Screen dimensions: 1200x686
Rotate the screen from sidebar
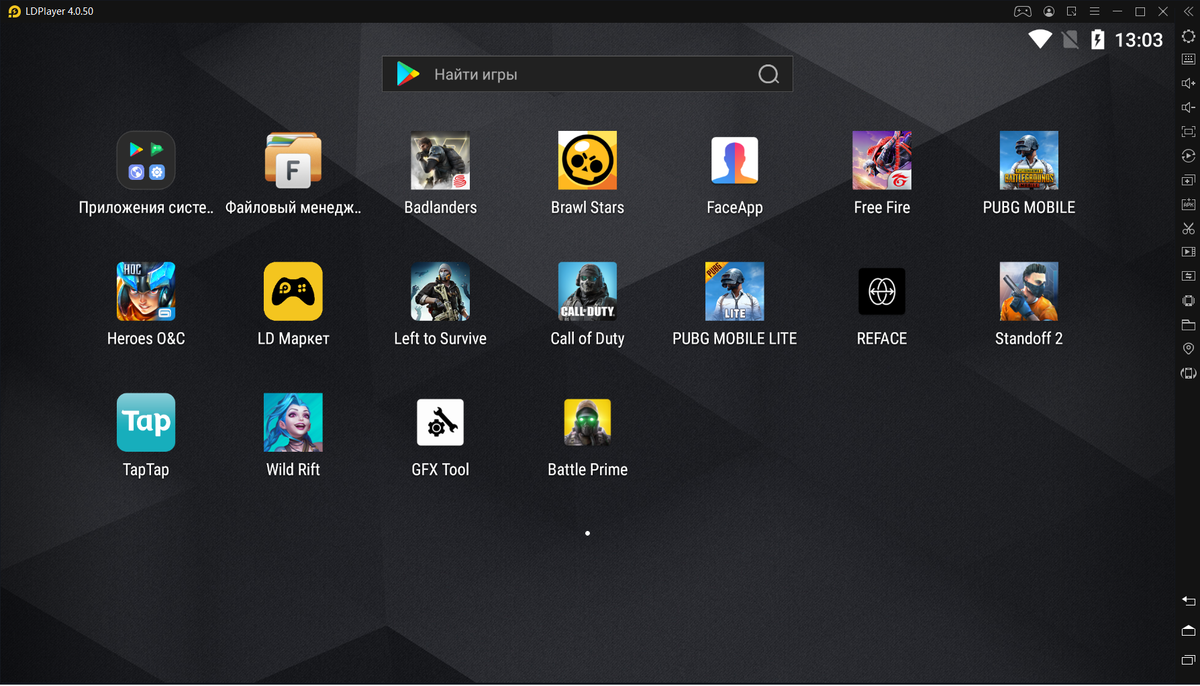click(x=1188, y=373)
